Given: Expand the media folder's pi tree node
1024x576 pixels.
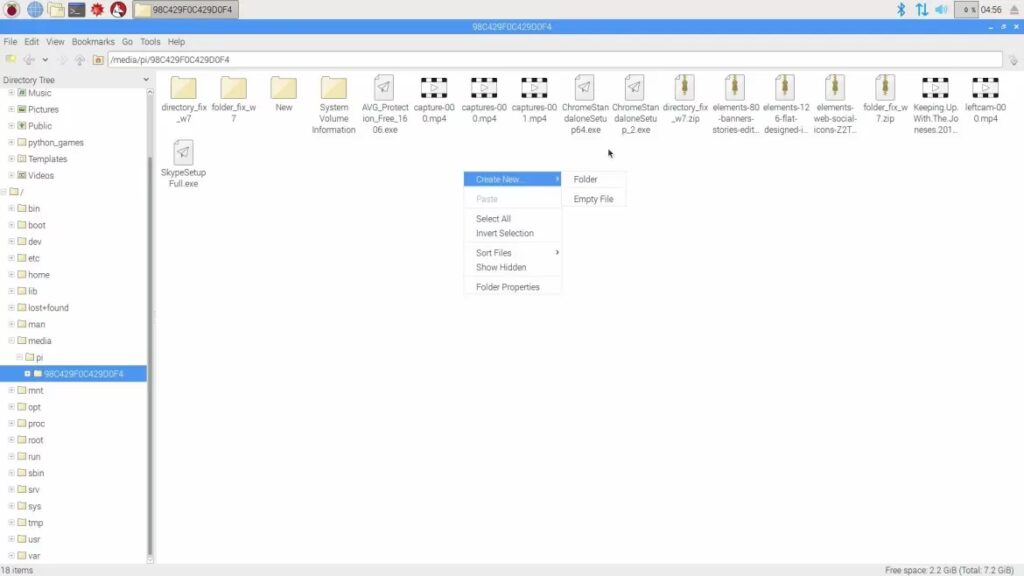Looking at the screenshot, I should click(x=20, y=357).
